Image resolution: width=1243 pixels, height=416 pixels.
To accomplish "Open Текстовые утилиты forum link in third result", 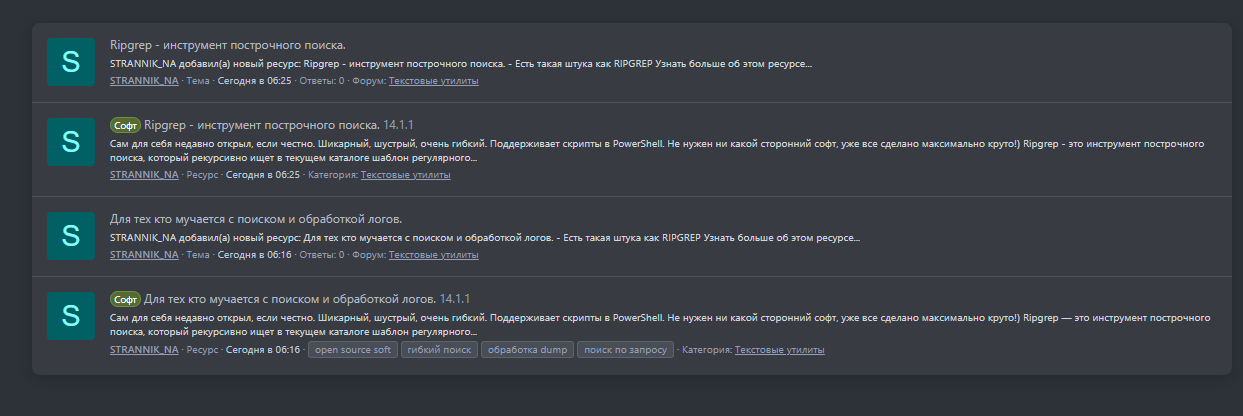I will click(434, 255).
